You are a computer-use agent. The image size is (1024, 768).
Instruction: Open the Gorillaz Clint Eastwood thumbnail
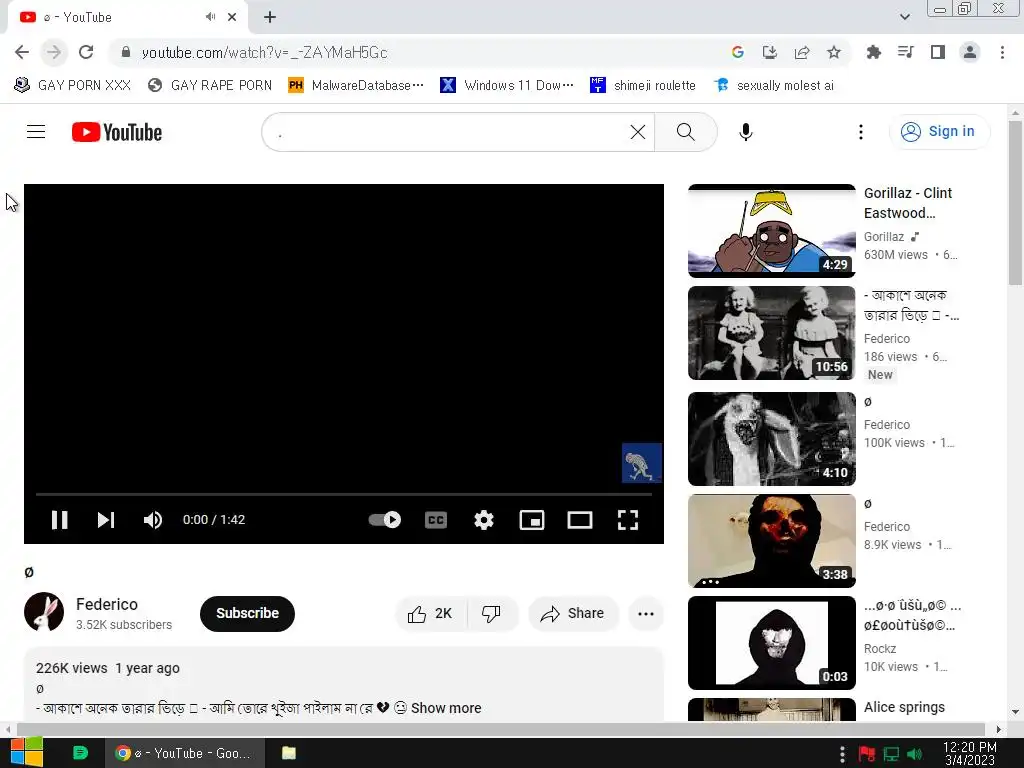click(x=772, y=231)
